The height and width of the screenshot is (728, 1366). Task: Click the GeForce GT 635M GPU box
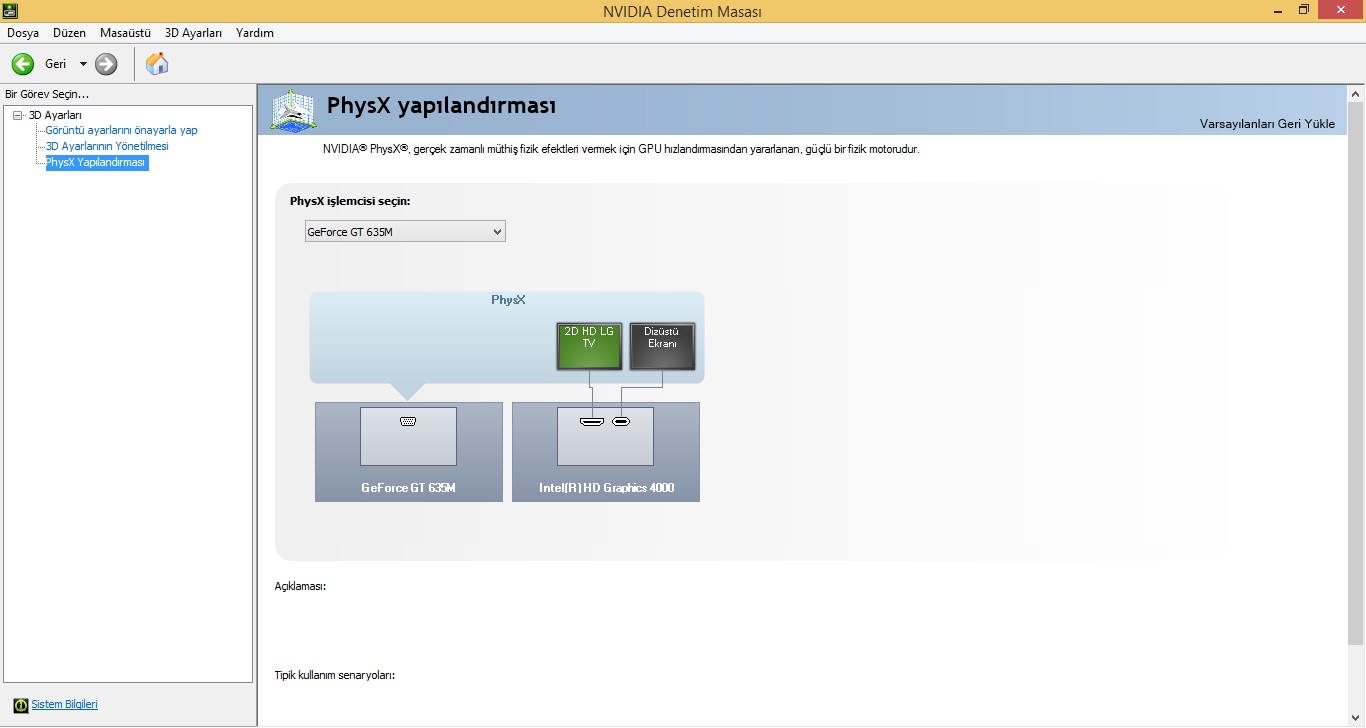tap(408, 452)
